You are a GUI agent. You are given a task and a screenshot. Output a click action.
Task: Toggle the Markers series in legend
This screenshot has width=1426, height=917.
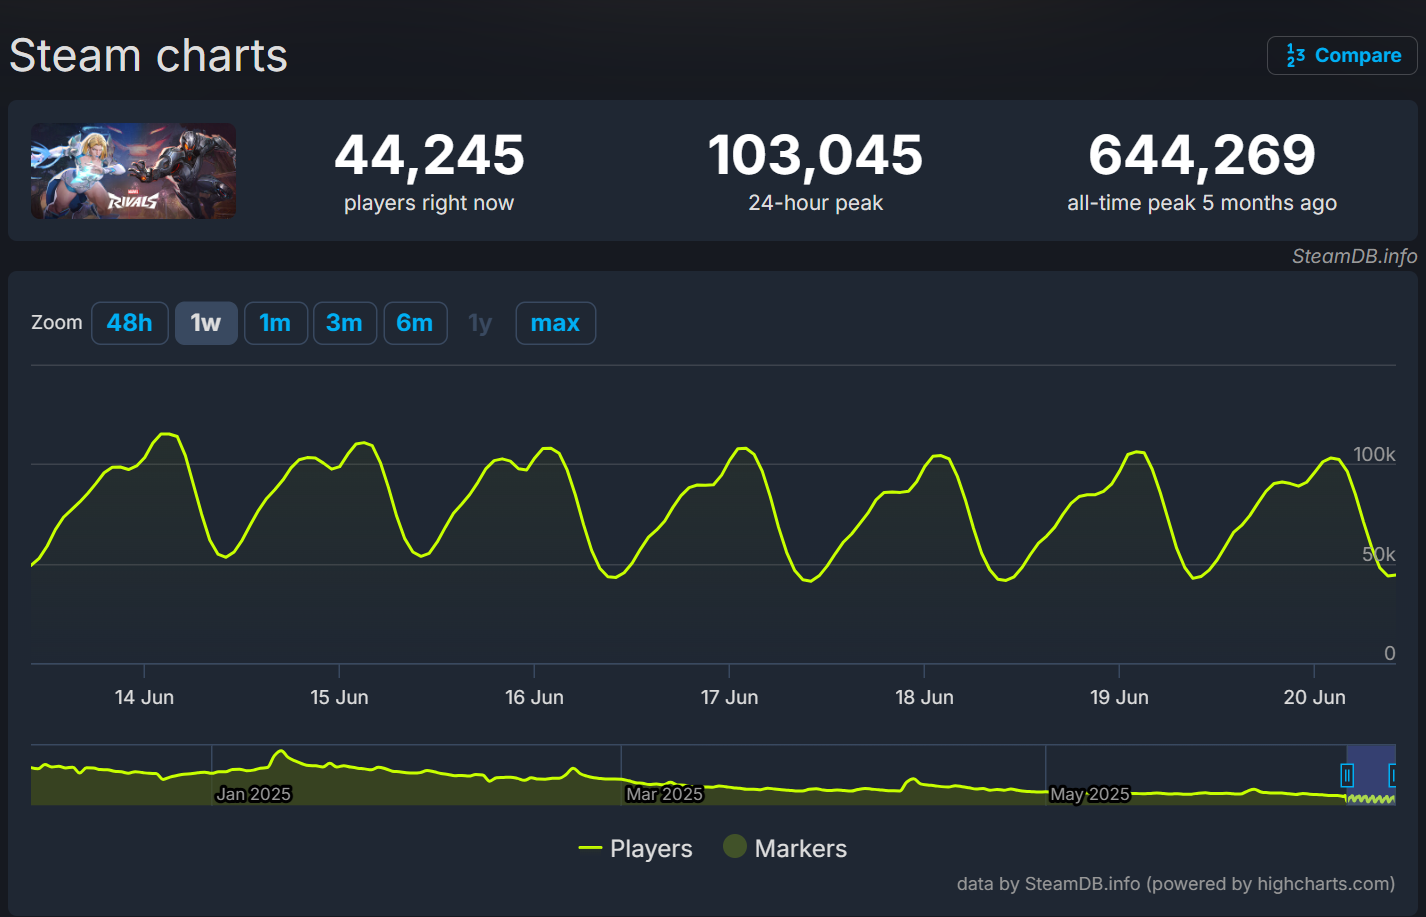(x=785, y=848)
